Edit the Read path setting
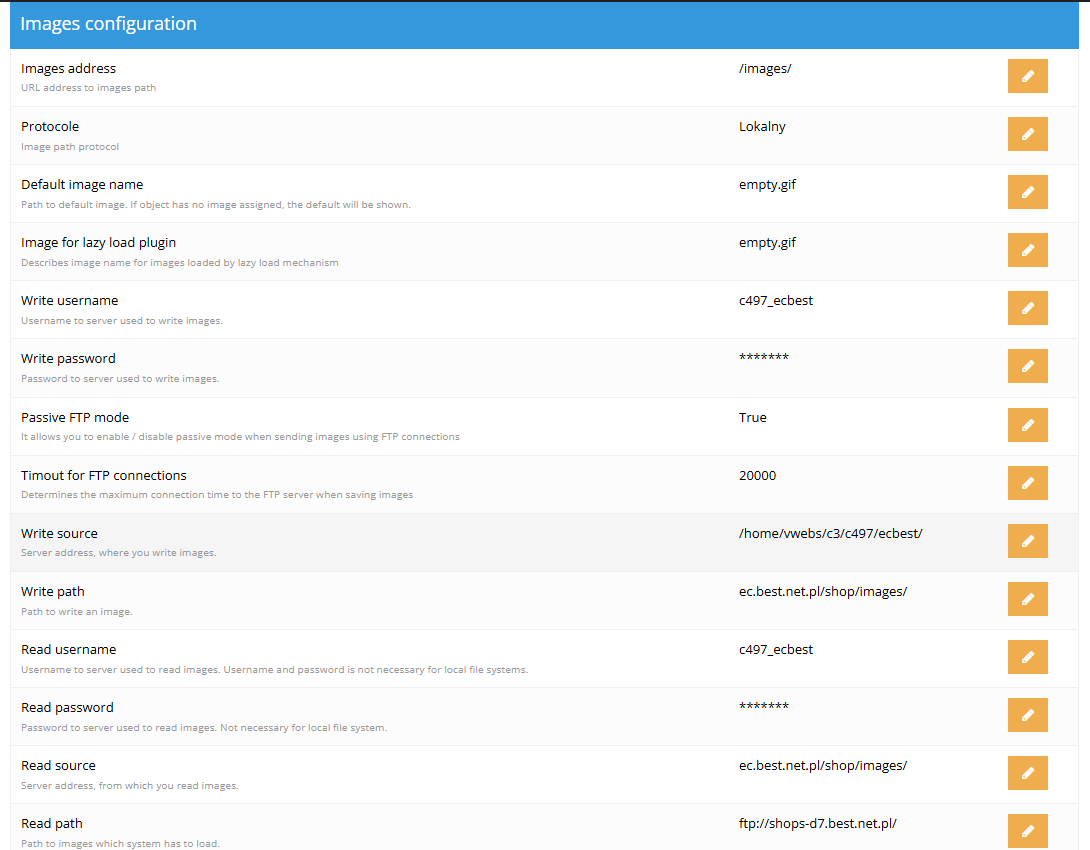The image size is (1090, 850). tap(1027, 831)
